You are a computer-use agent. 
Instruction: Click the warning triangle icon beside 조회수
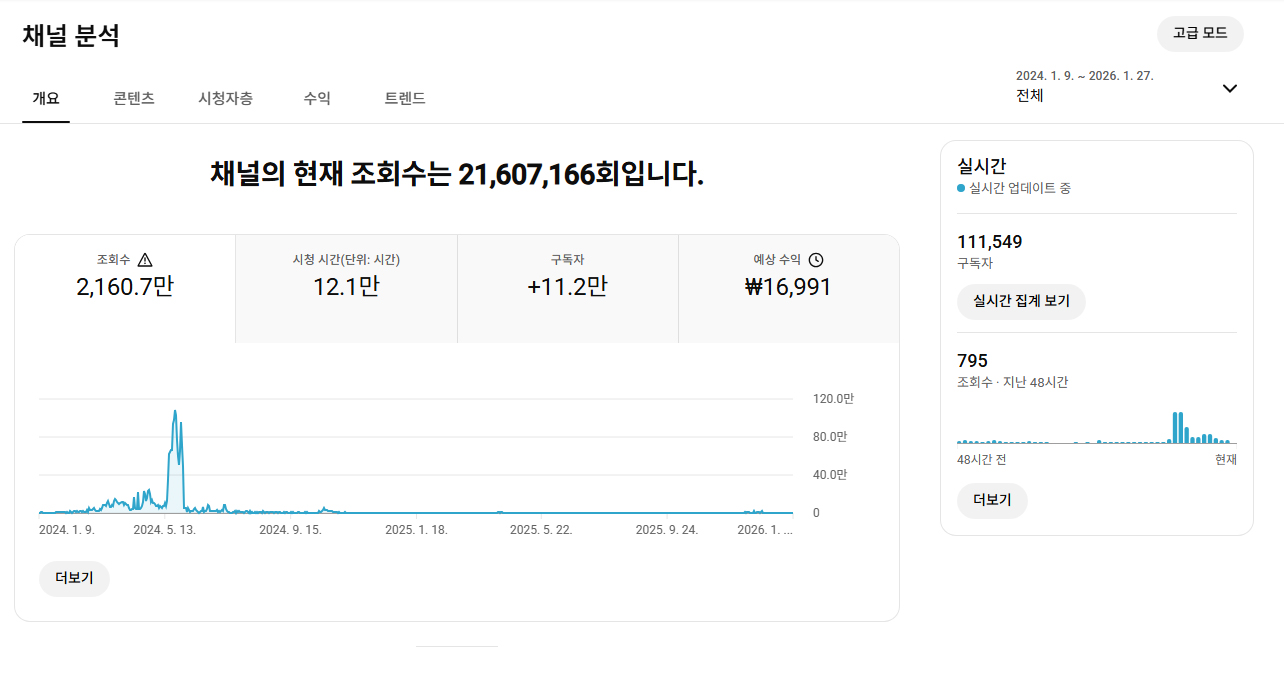point(145,260)
